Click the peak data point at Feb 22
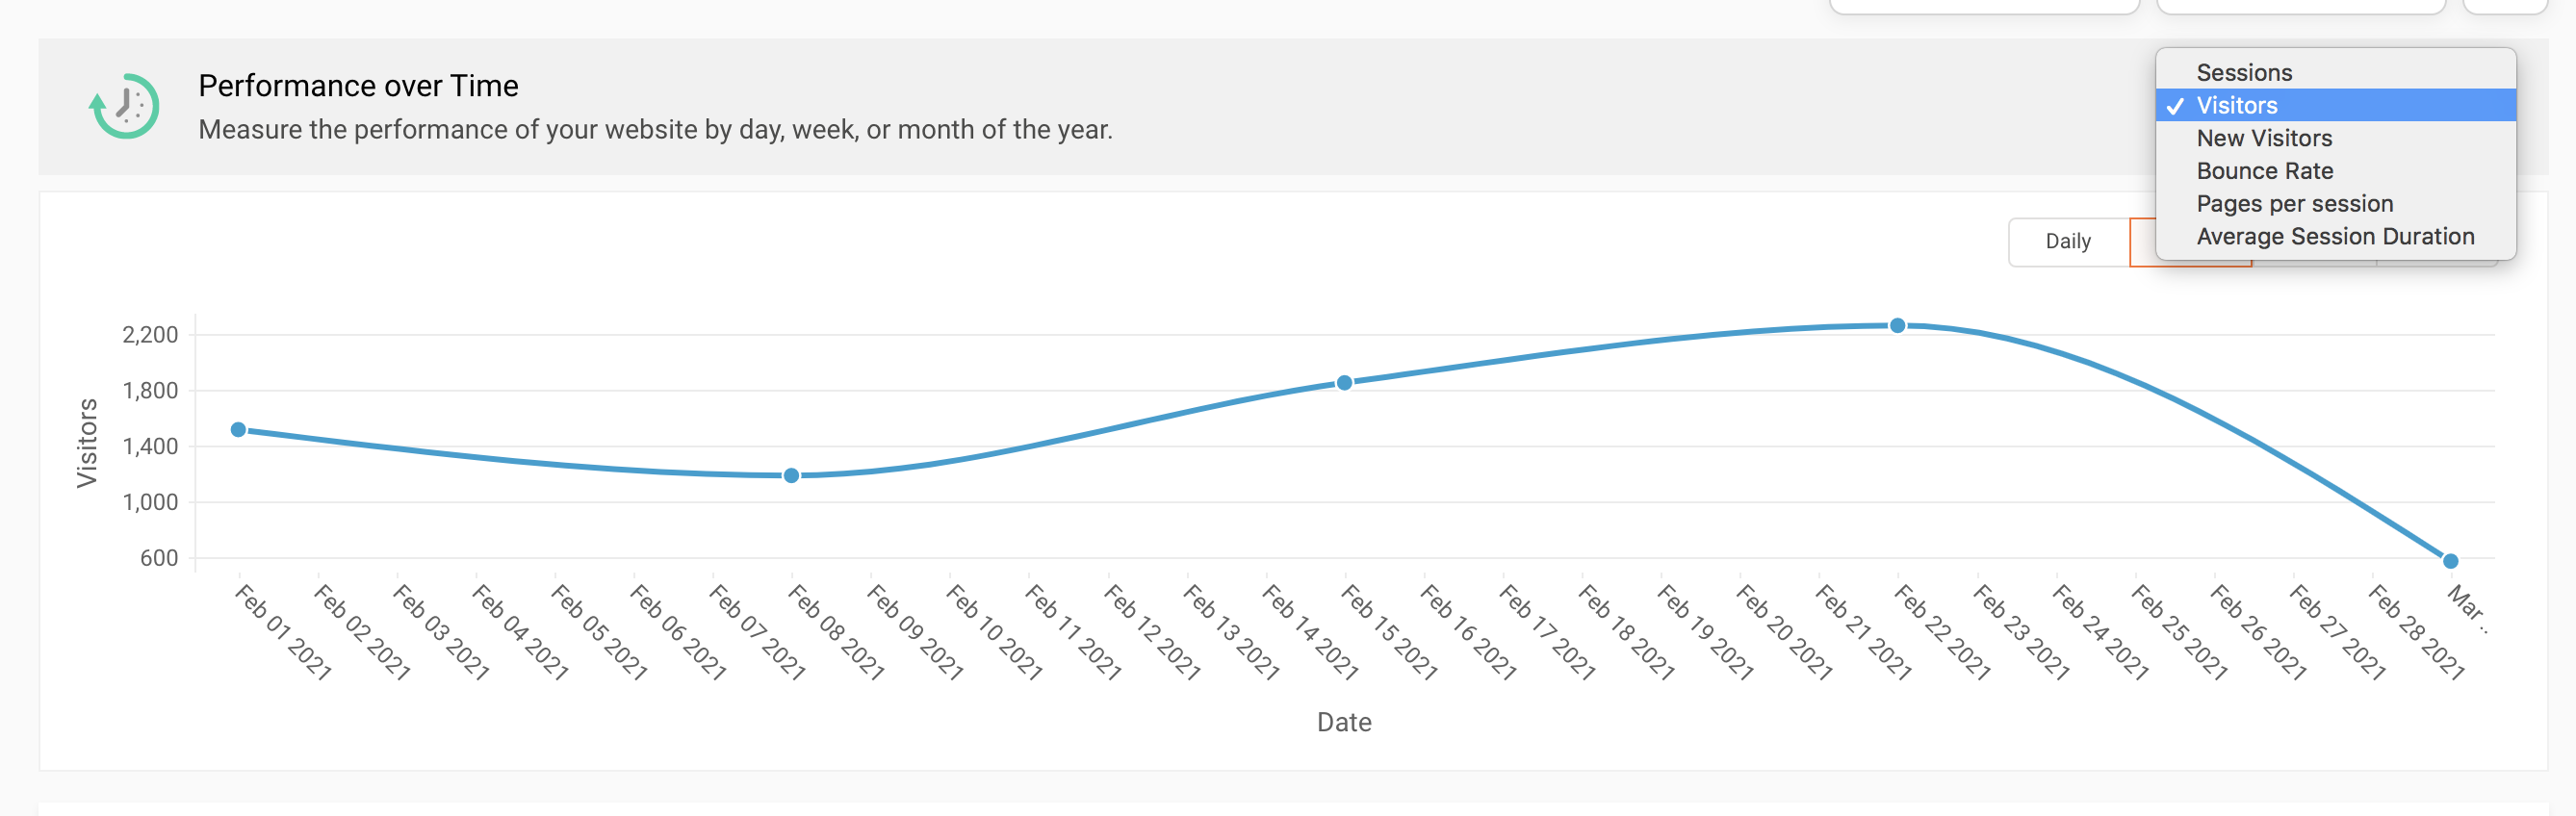Viewport: 2576px width, 816px height. coord(1897,326)
